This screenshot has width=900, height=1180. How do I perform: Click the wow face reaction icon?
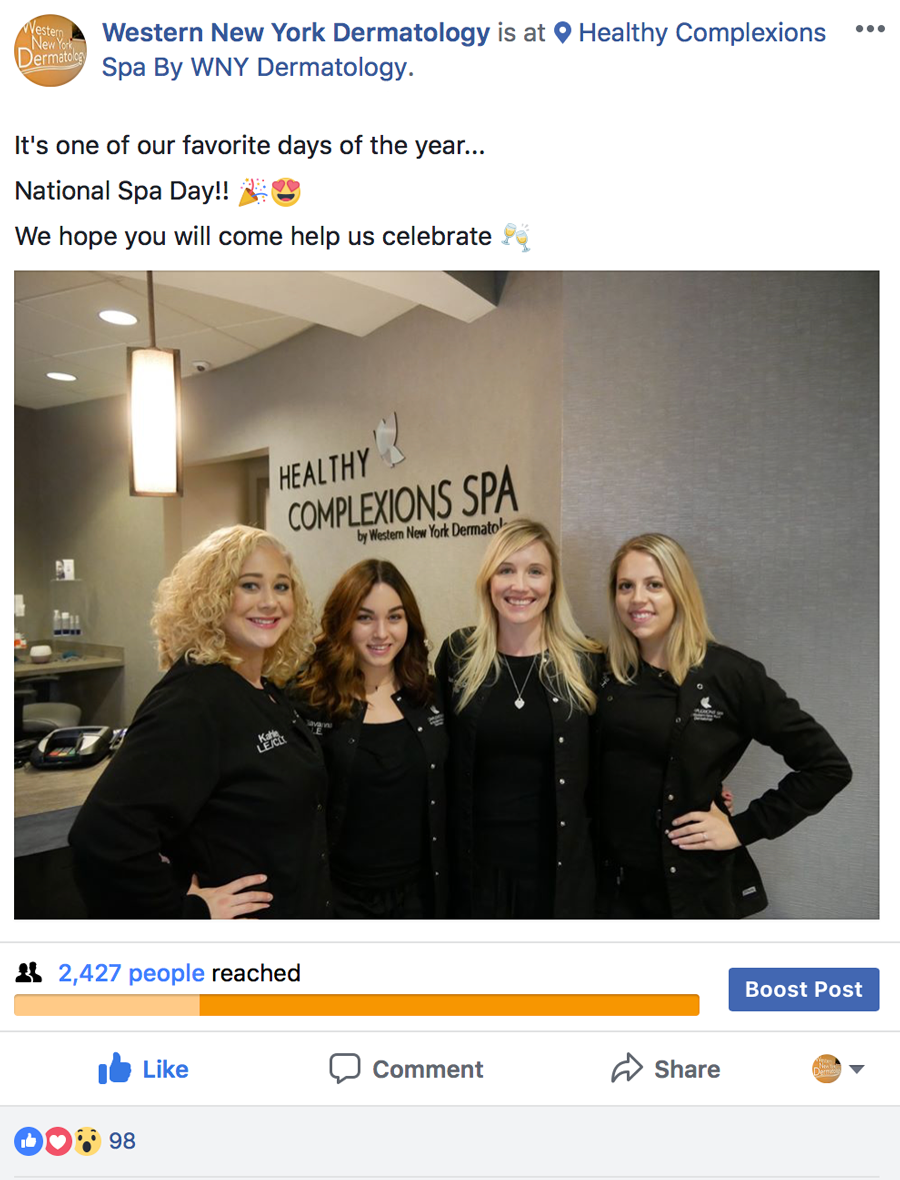[x=87, y=1141]
